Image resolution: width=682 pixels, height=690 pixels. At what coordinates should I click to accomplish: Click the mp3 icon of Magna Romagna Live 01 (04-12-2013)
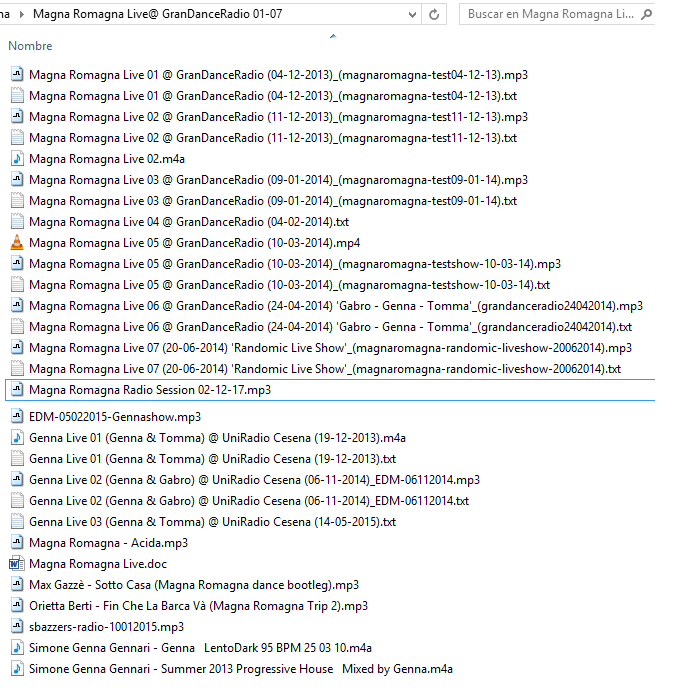(x=17, y=74)
